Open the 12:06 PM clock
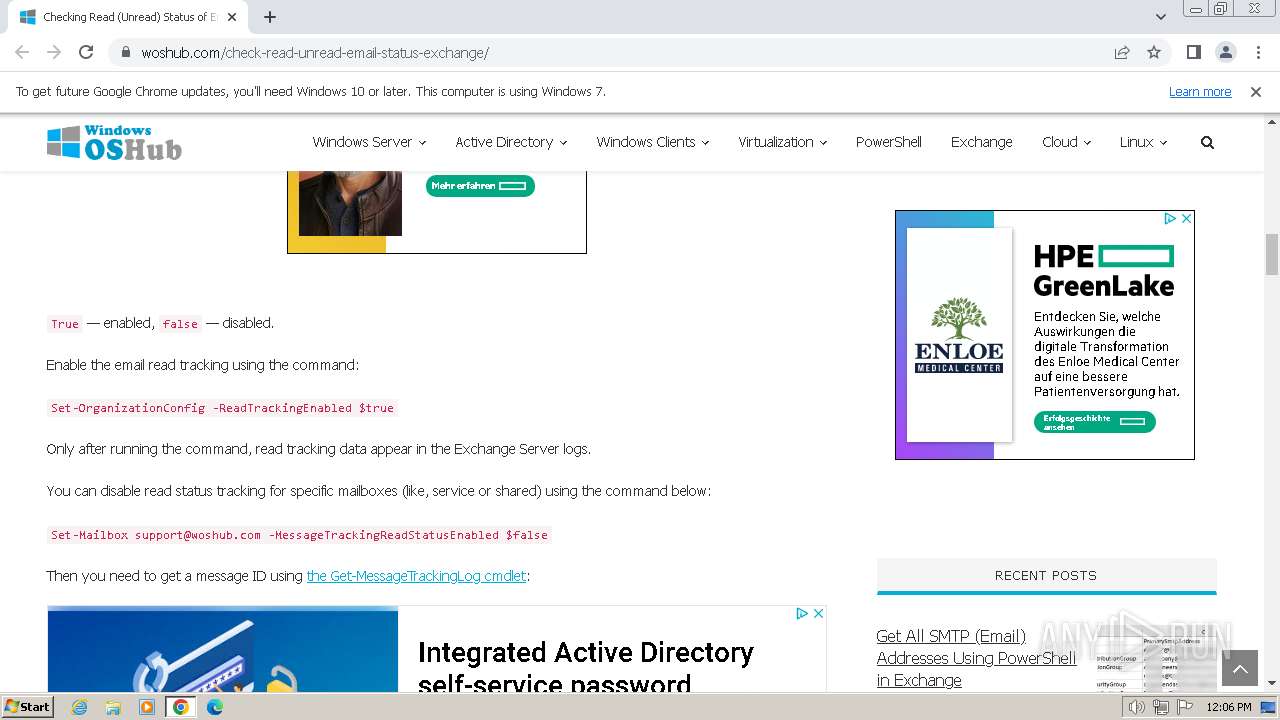Viewport: 1280px width, 720px height. [1229, 707]
